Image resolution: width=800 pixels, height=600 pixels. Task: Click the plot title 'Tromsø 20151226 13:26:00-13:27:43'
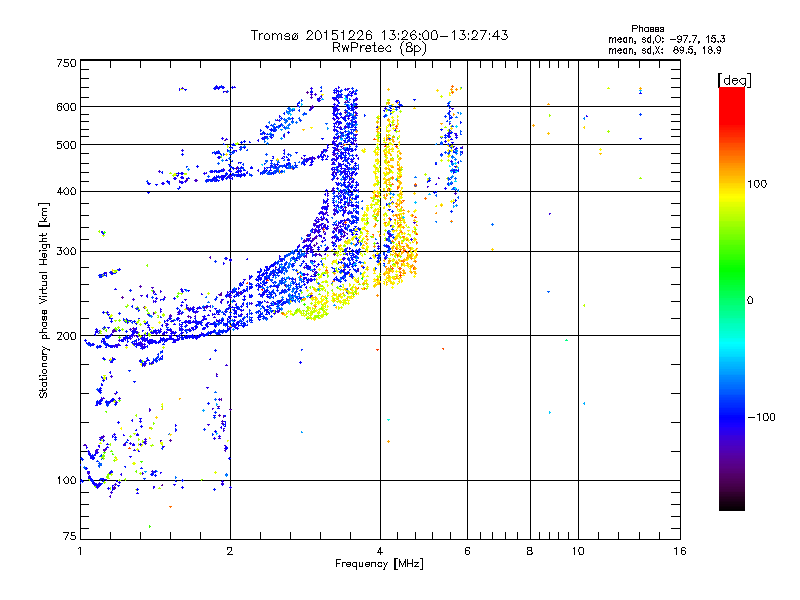[x=380, y=35]
